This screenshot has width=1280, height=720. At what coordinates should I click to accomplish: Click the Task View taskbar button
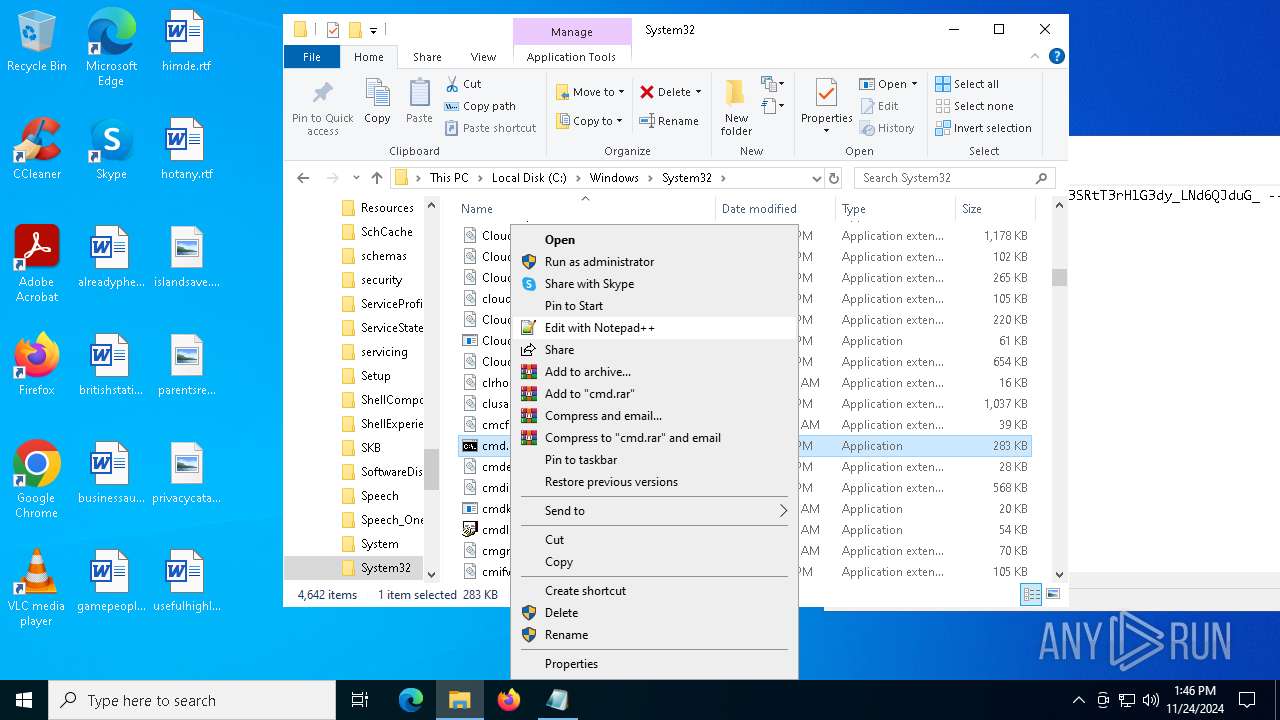click(x=361, y=700)
